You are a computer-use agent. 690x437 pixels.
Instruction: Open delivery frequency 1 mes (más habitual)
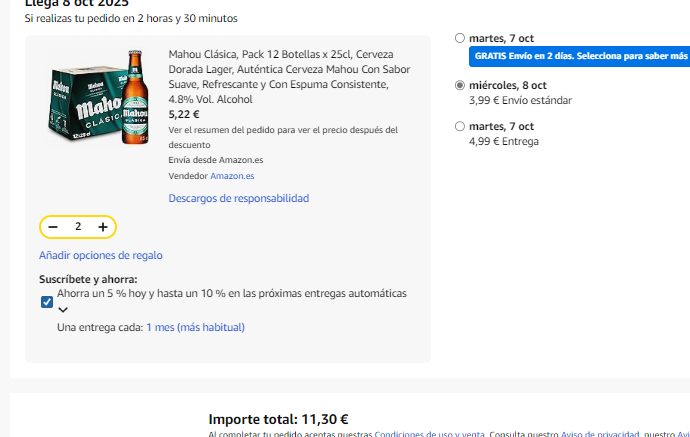pos(195,327)
